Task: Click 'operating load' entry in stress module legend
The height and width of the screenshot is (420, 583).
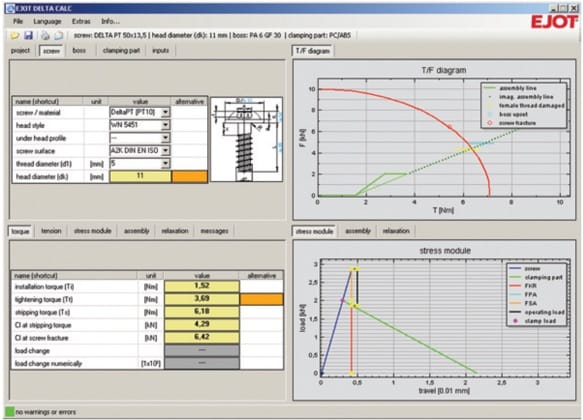Action: [544, 312]
